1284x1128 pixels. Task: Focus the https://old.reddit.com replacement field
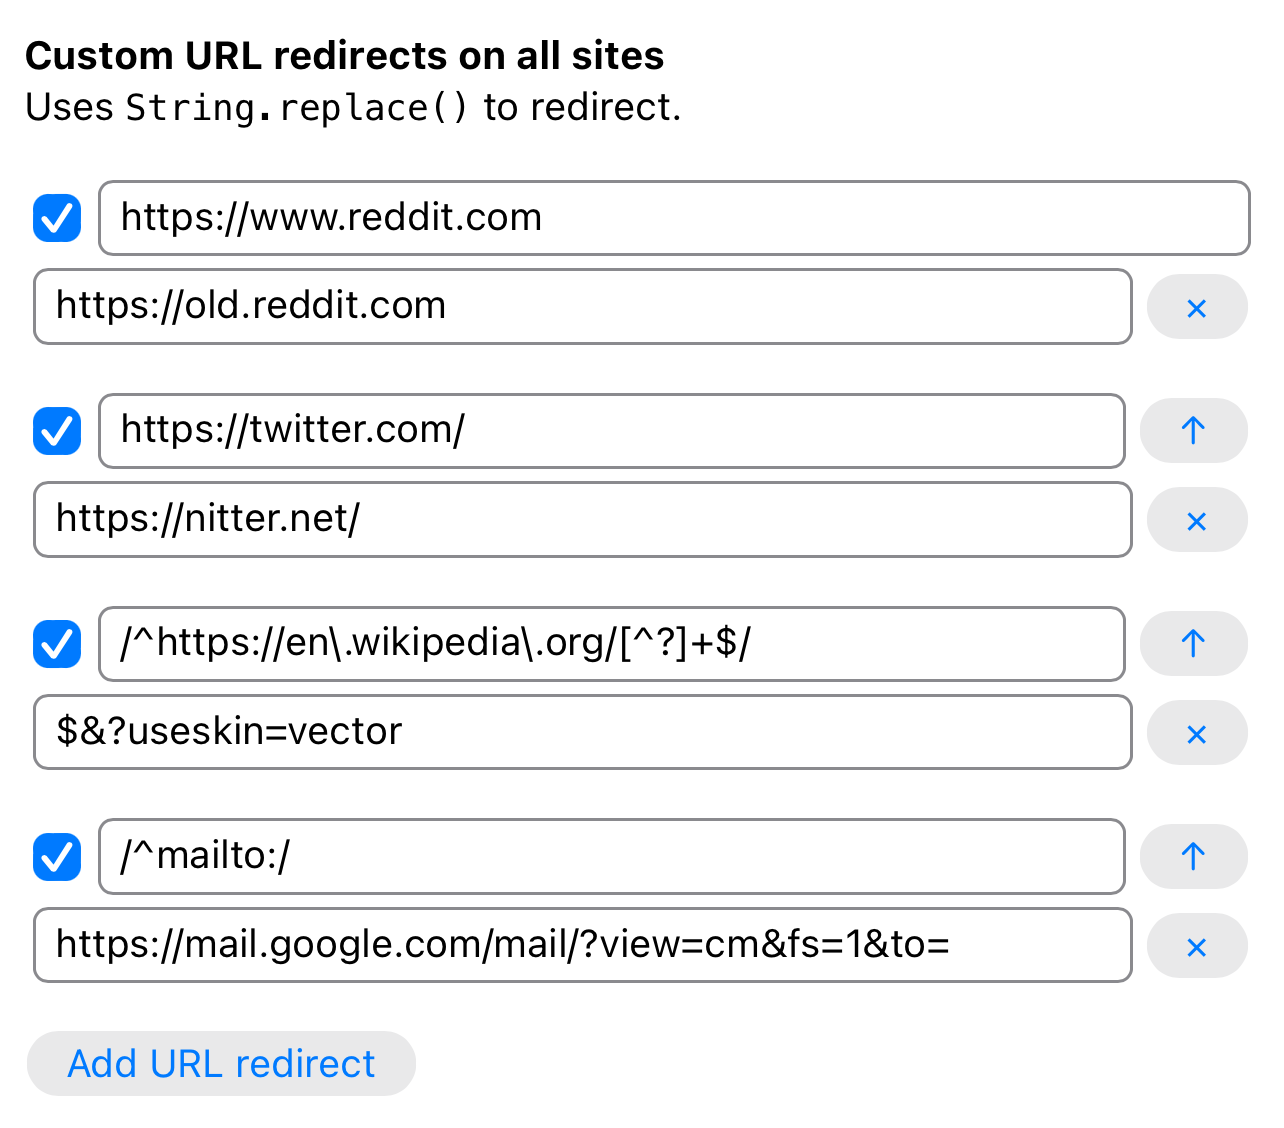[x=582, y=306]
